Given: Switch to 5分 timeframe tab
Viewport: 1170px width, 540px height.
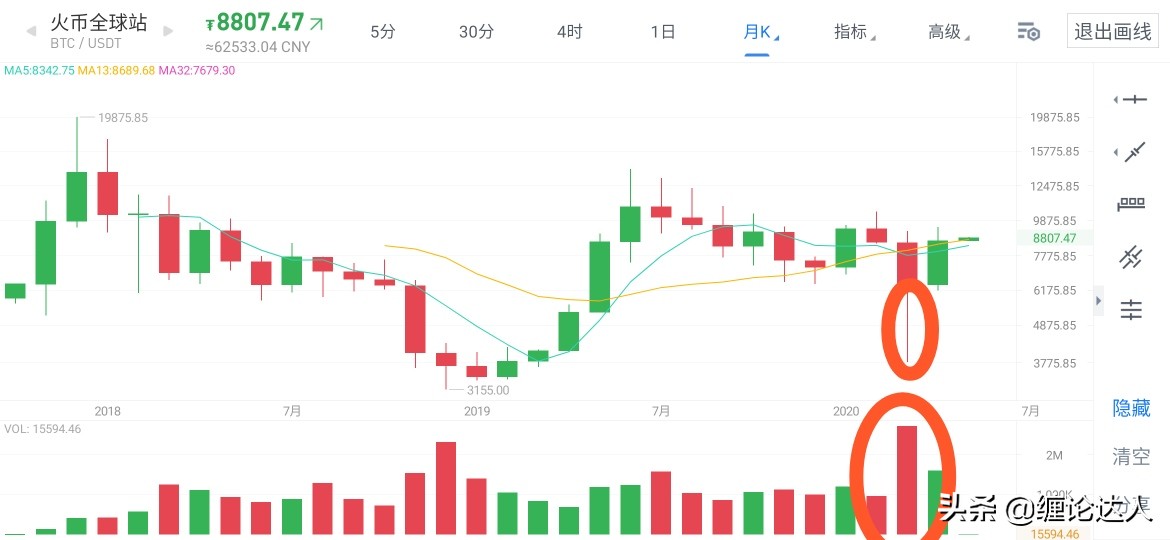Looking at the screenshot, I should (383, 32).
